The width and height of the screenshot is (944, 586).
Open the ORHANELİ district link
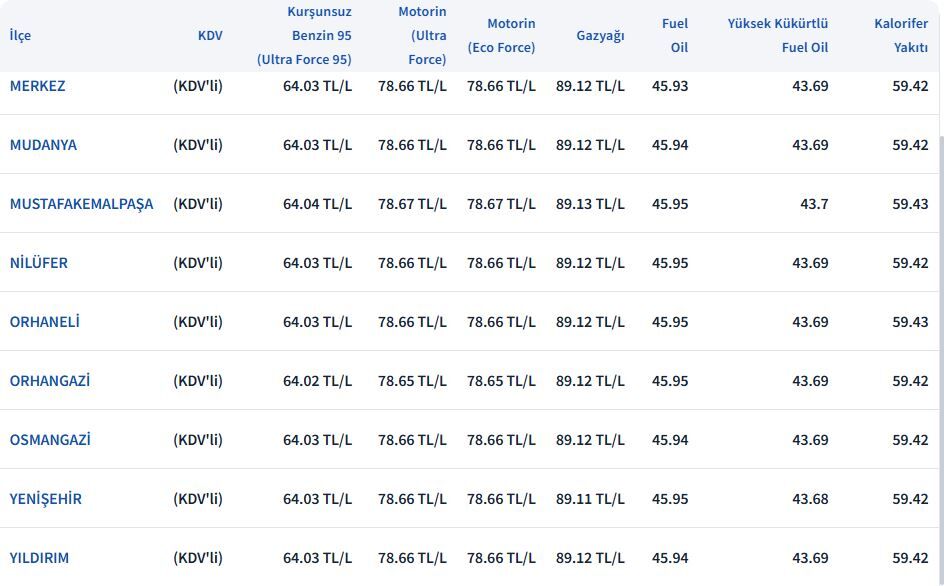pyautogui.click(x=44, y=322)
